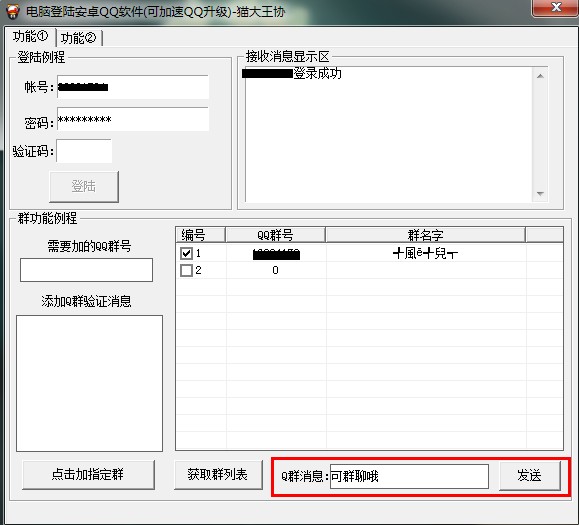Viewport: 579px width, 525px height.
Task: Click the 需要加的QQ群号 input field
Action: pyautogui.click(x=86, y=270)
